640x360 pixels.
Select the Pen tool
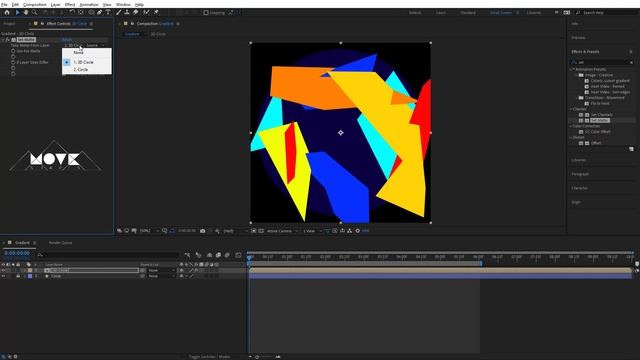pyautogui.click(x=100, y=13)
